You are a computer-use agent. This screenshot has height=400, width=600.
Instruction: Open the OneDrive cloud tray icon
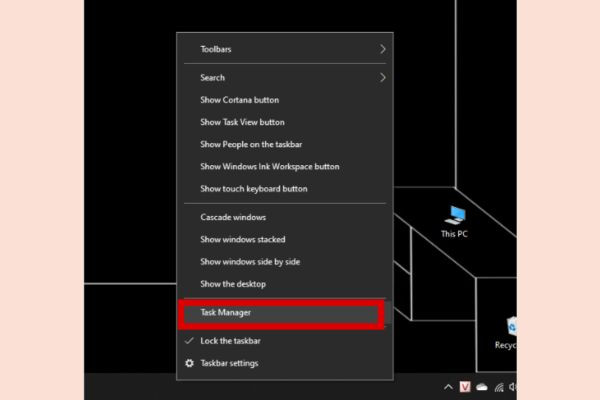(482, 387)
